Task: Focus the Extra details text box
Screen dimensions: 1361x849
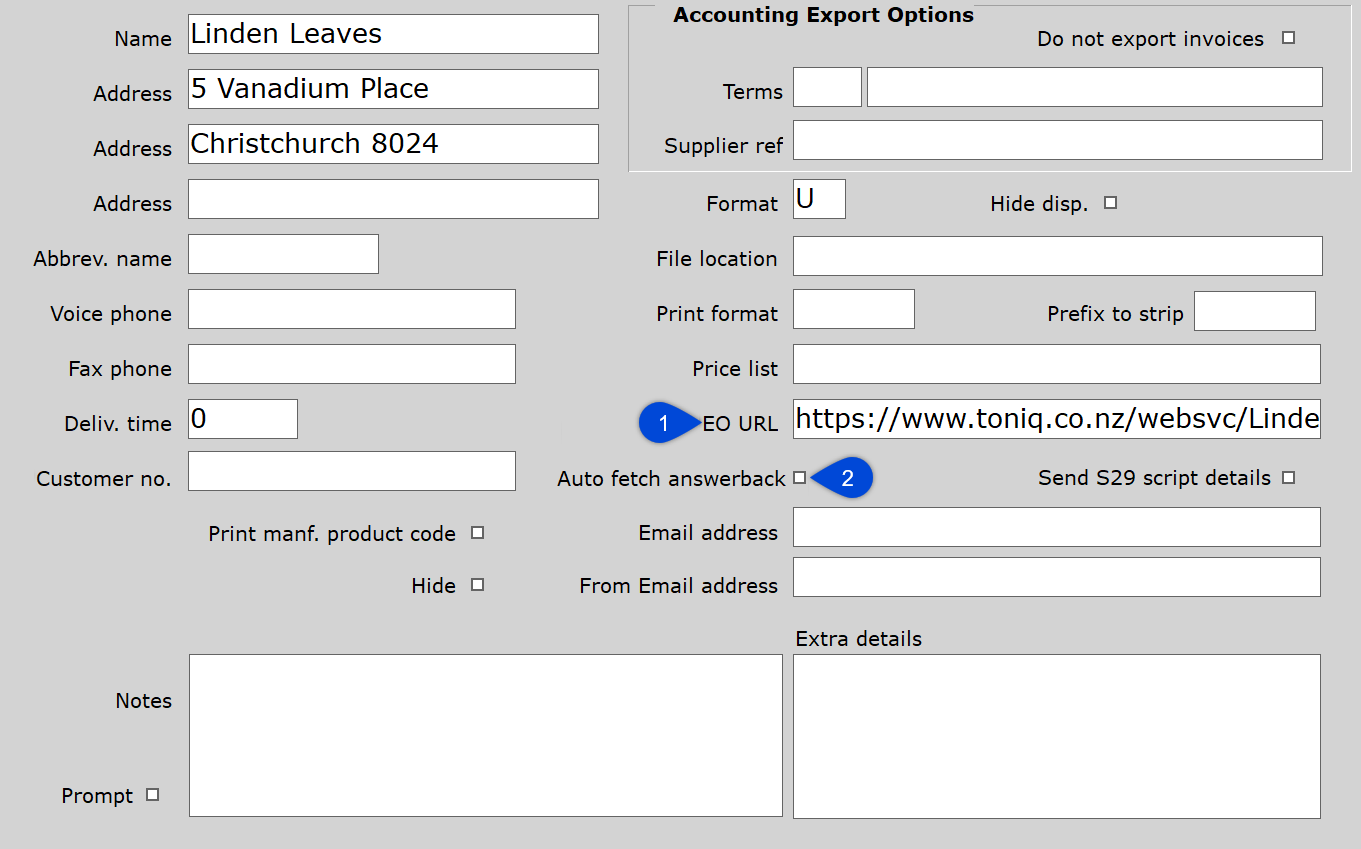Action: 1056,735
